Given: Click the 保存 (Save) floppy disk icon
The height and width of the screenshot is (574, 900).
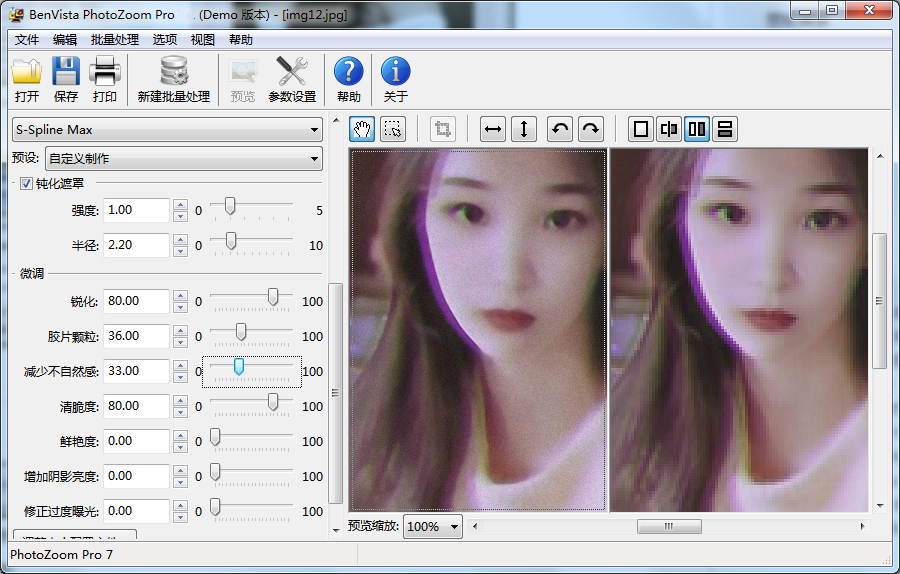Looking at the screenshot, I should [x=66, y=79].
